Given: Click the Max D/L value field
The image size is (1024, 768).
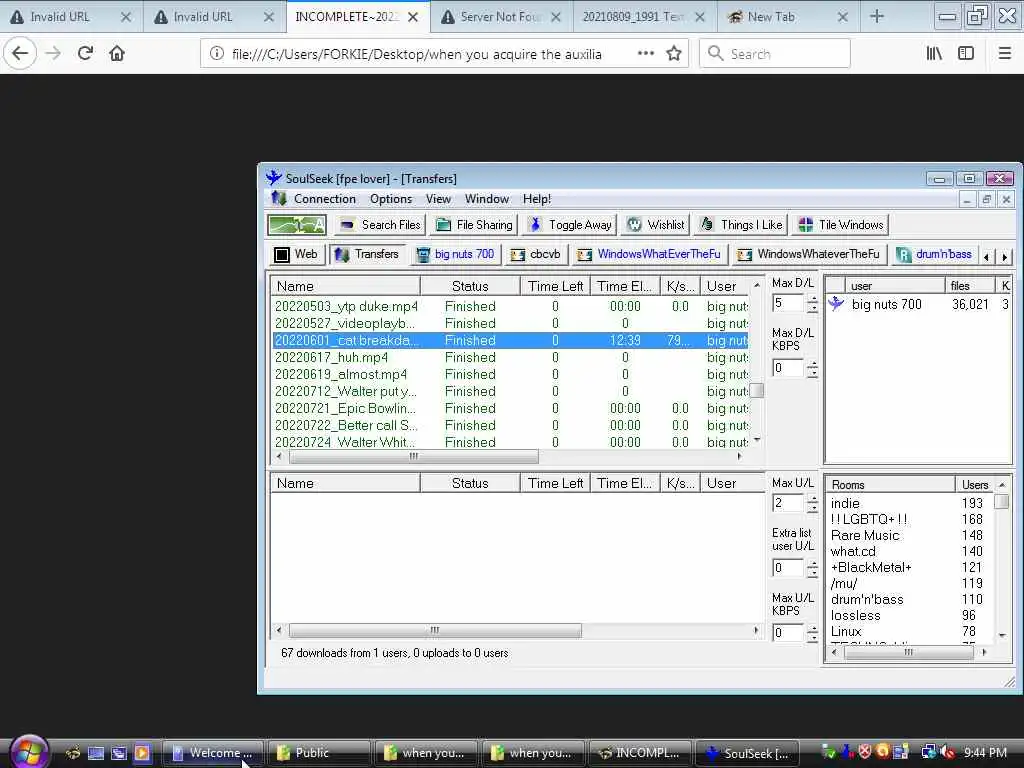Looking at the screenshot, I should [x=788, y=303].
